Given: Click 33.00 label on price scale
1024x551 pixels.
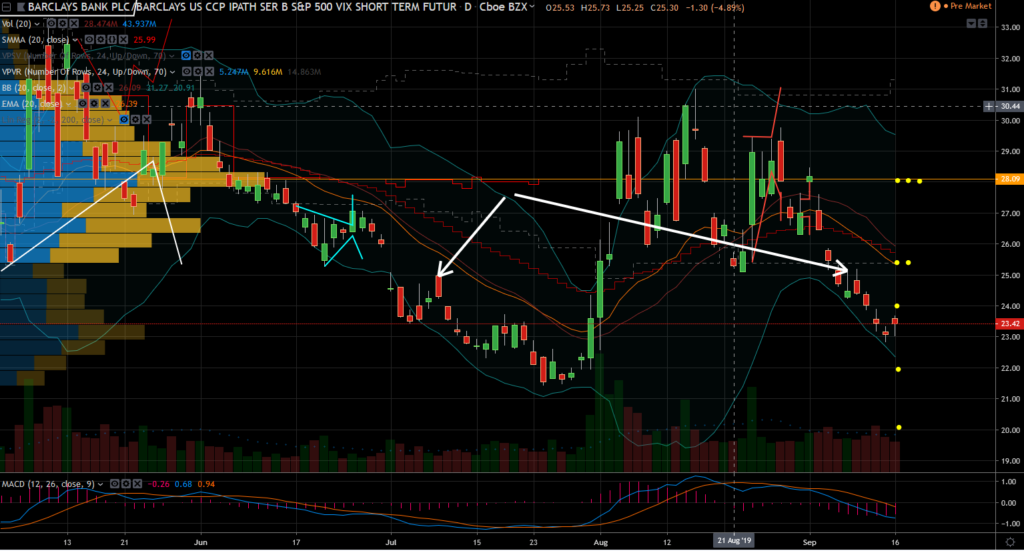Looking at the screenshot, I should pos(1010,27).
